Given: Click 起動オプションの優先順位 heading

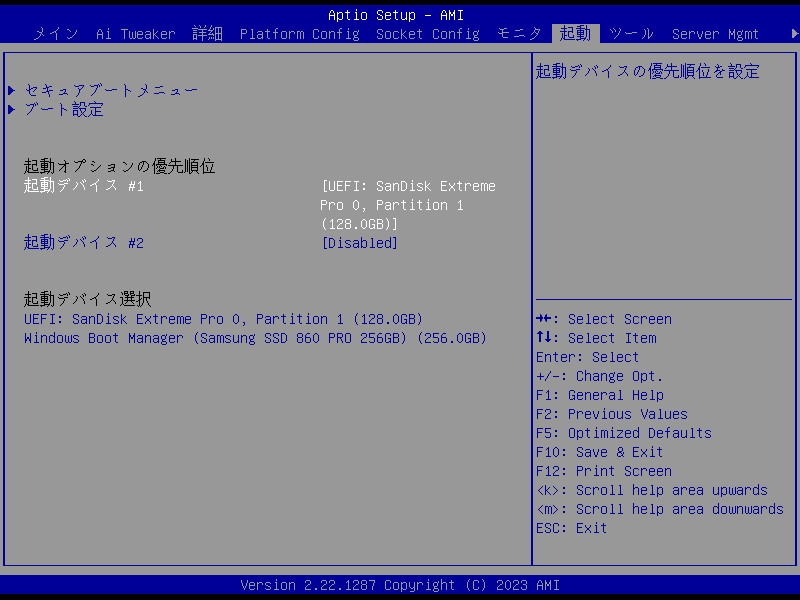Looking at the screenshot, I should tap(119, 166).
